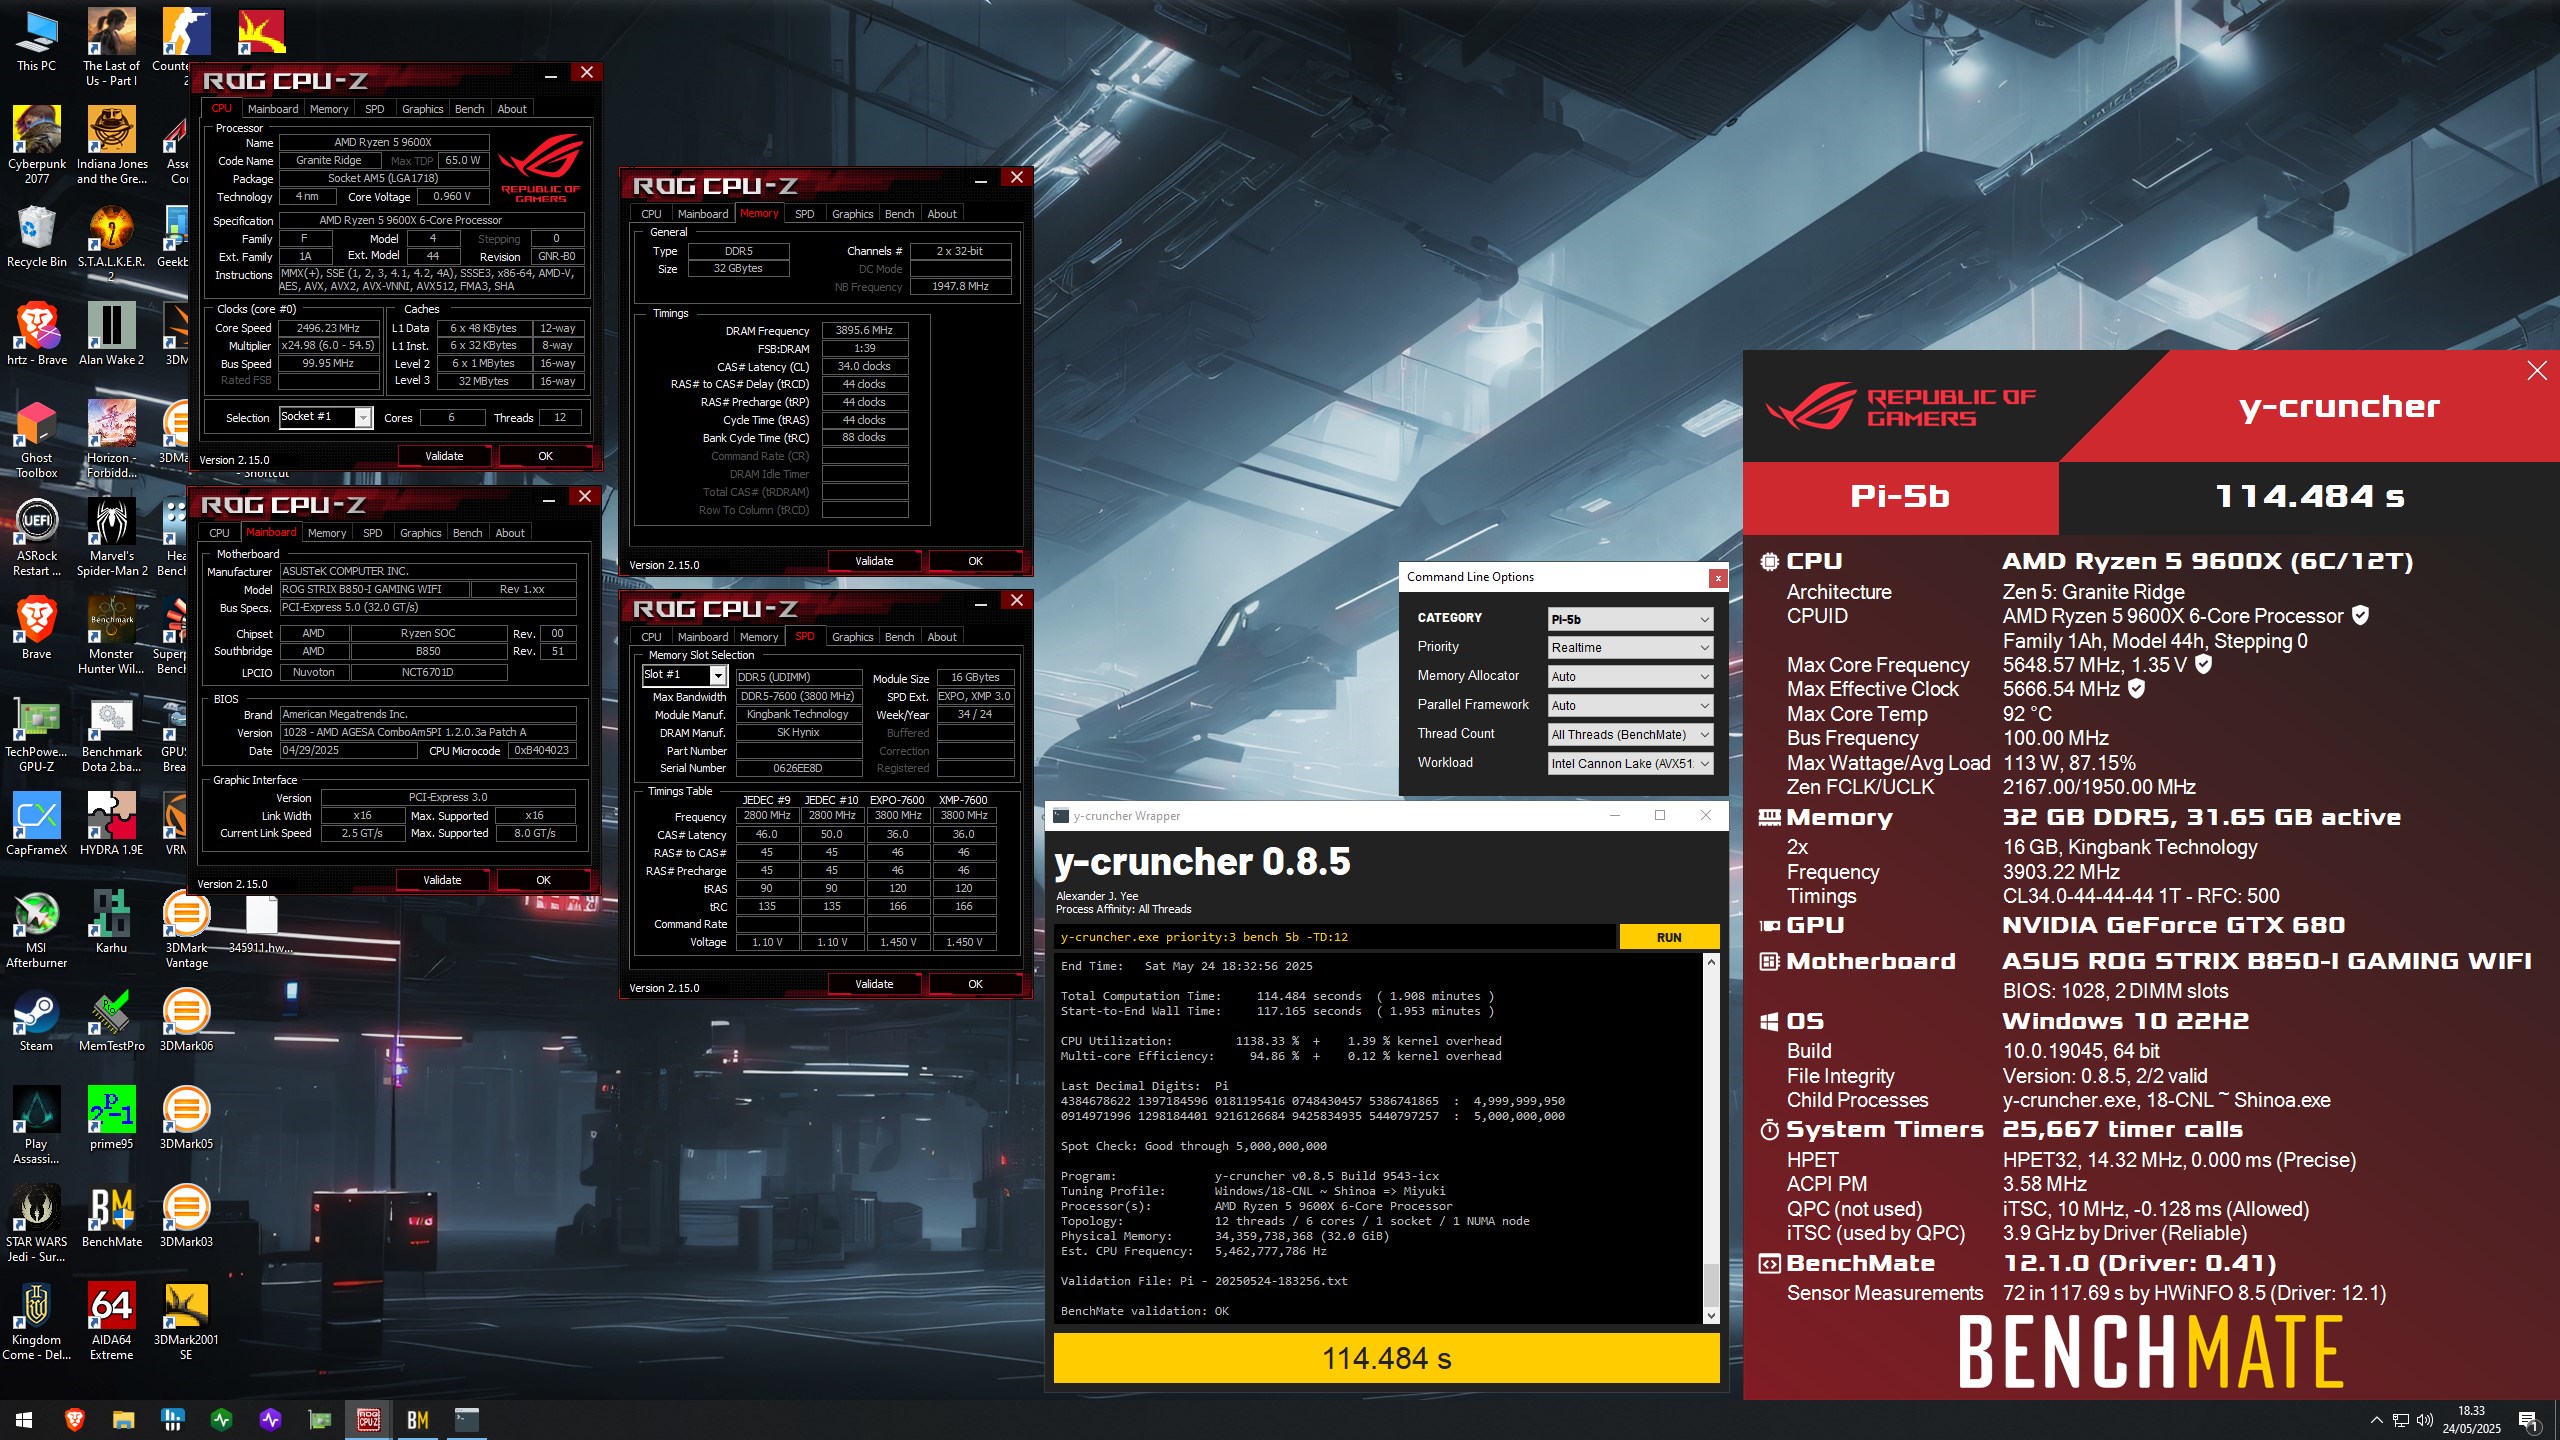The image size is (2560, 1440).
Task: Launch Cyberpunk 2077 desktop shortcut
Action: (36, 145)
